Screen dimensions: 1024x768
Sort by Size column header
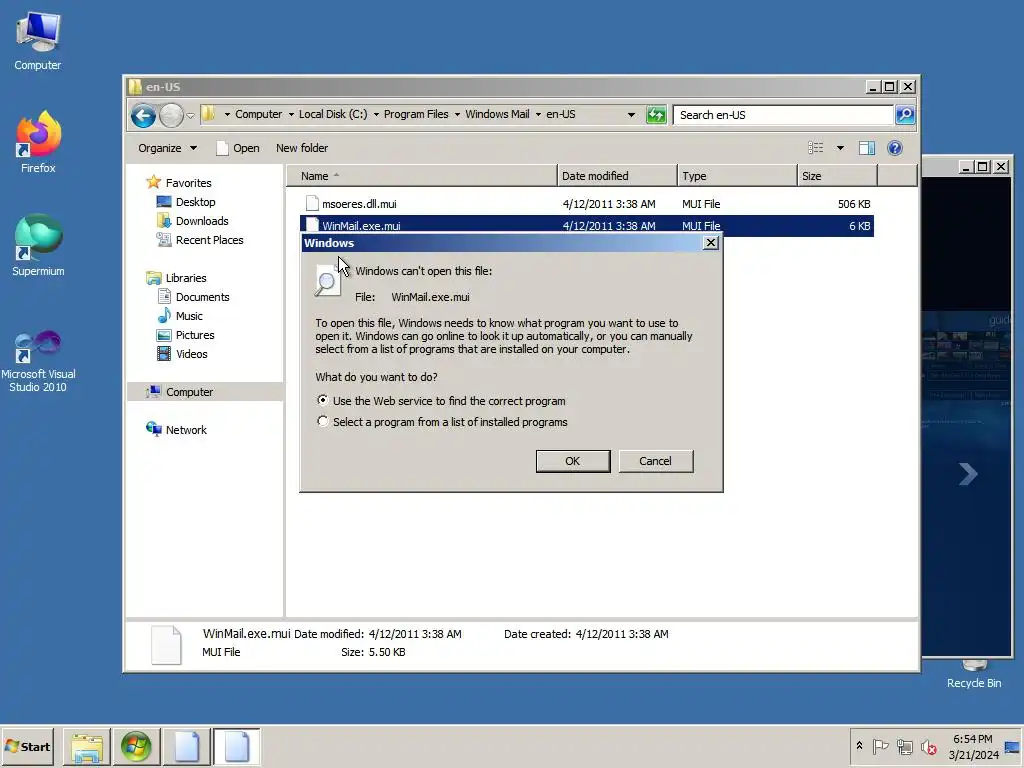(837, 176)
